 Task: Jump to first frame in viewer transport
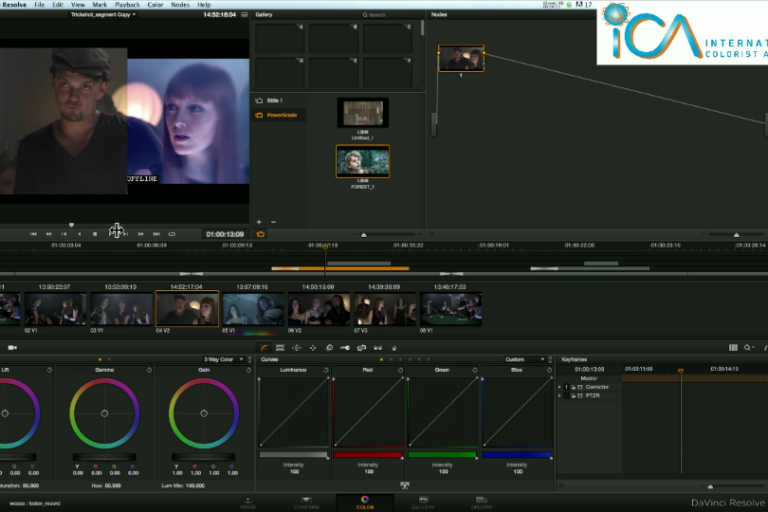click(x=33, y=234)
